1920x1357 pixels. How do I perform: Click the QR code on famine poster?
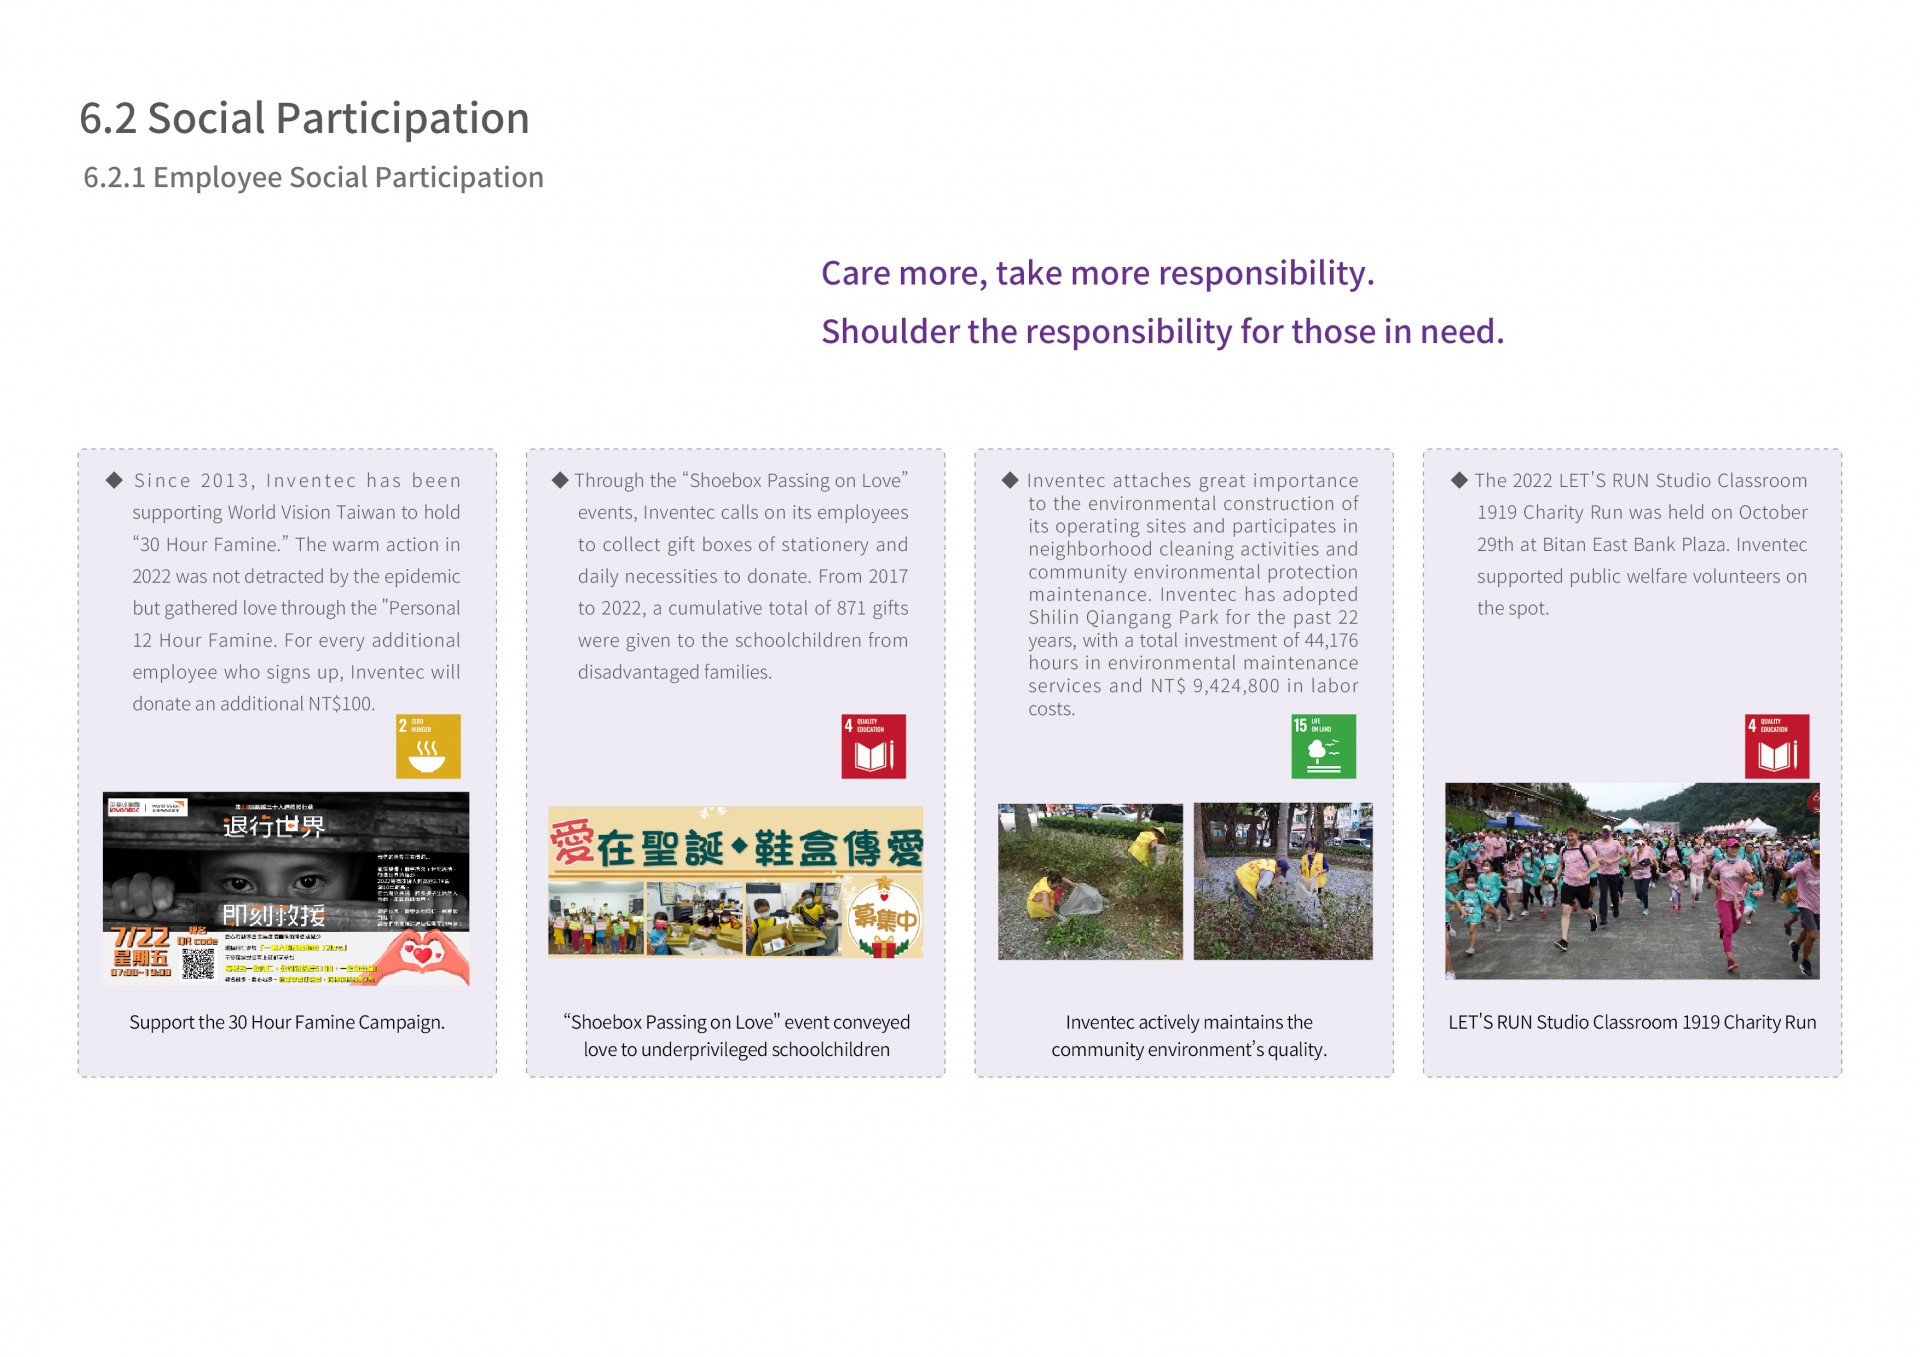(198, 964)
